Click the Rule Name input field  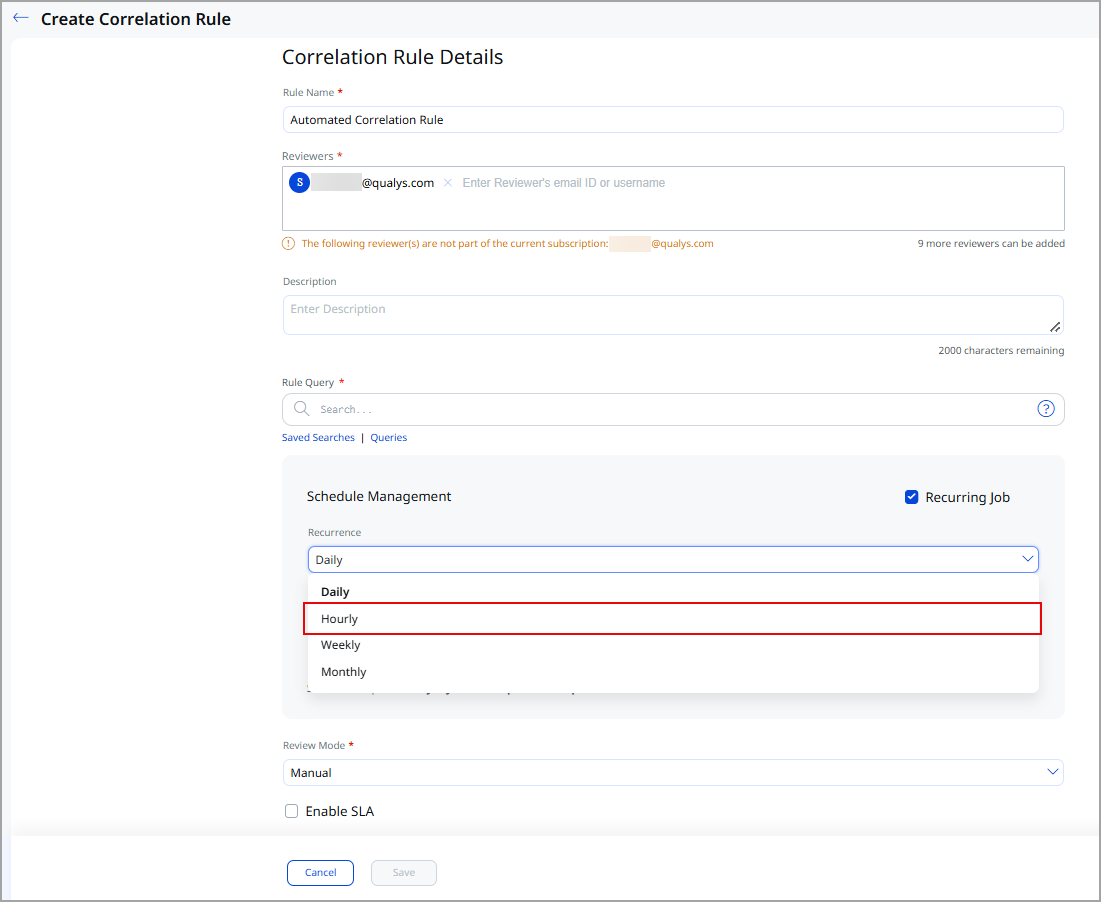673,119
